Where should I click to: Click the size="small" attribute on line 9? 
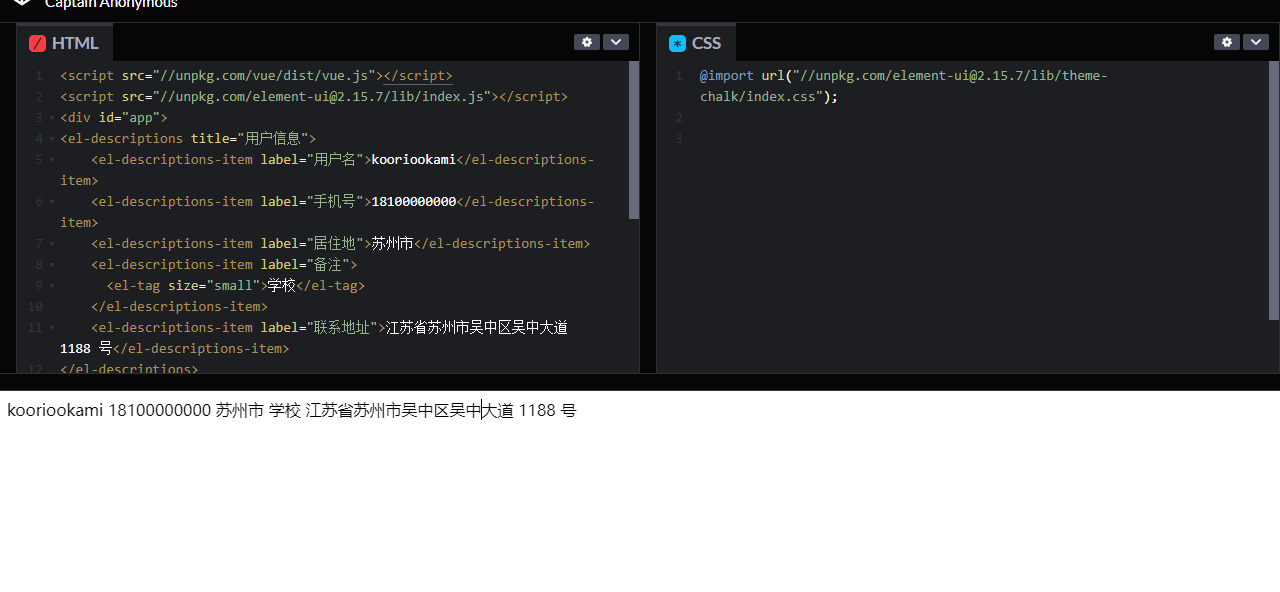tap(214, 286)
